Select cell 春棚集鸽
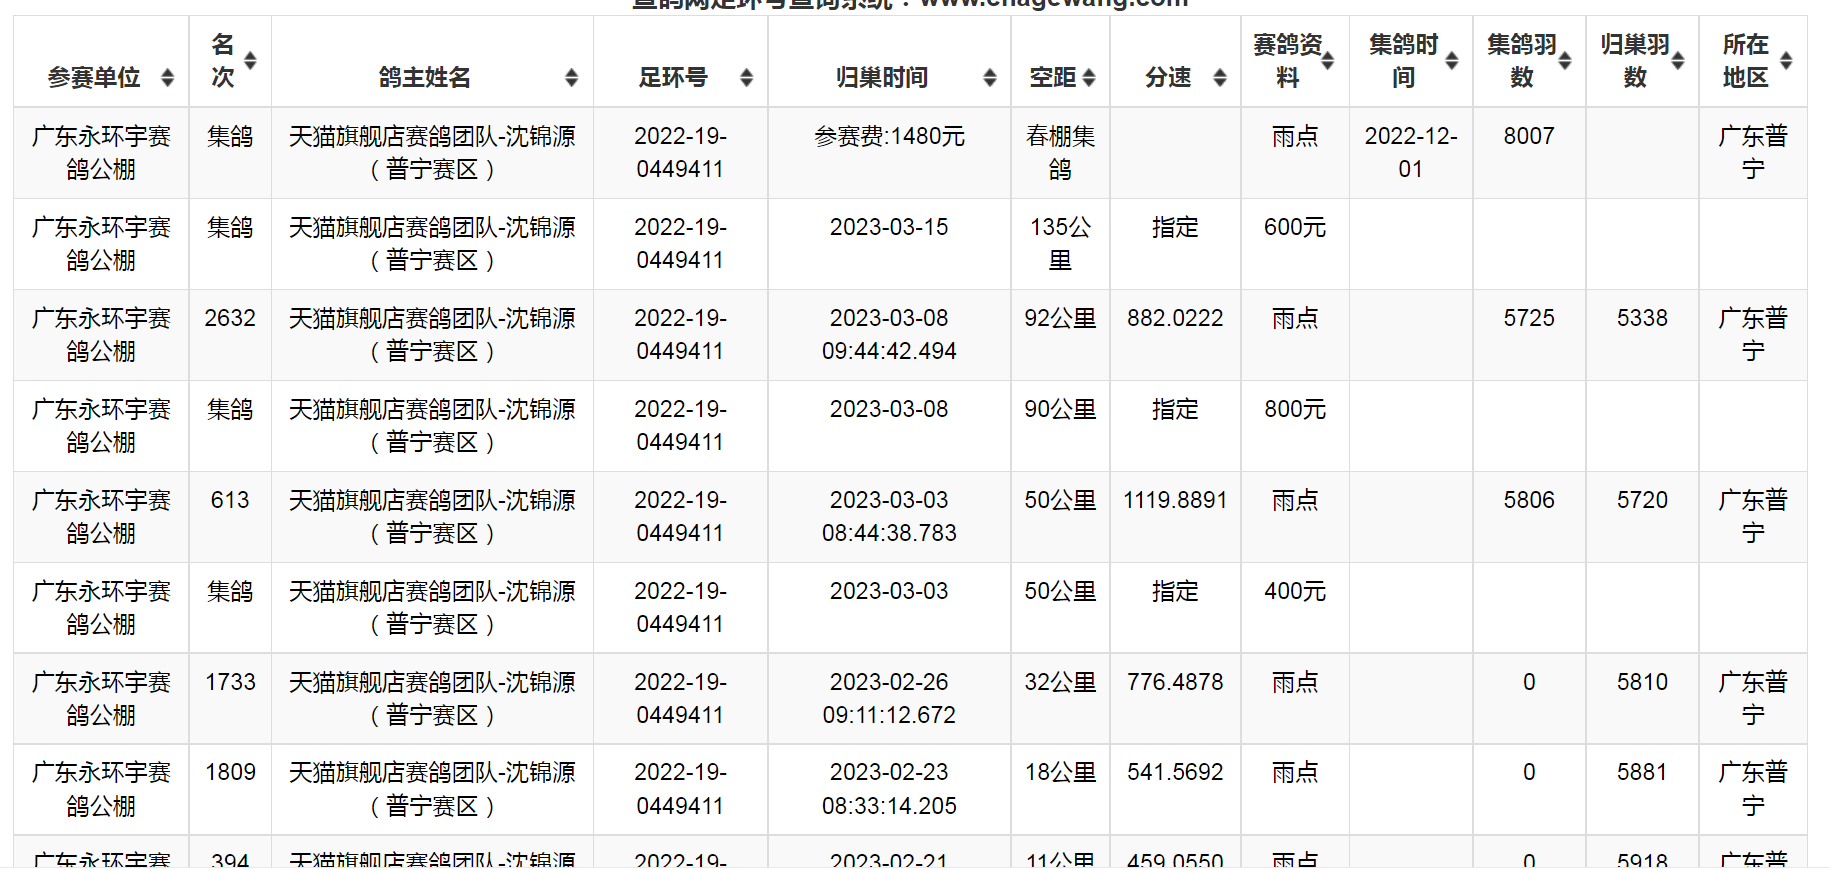This screenshot has width=1830, height=870. coord(1060,153)
